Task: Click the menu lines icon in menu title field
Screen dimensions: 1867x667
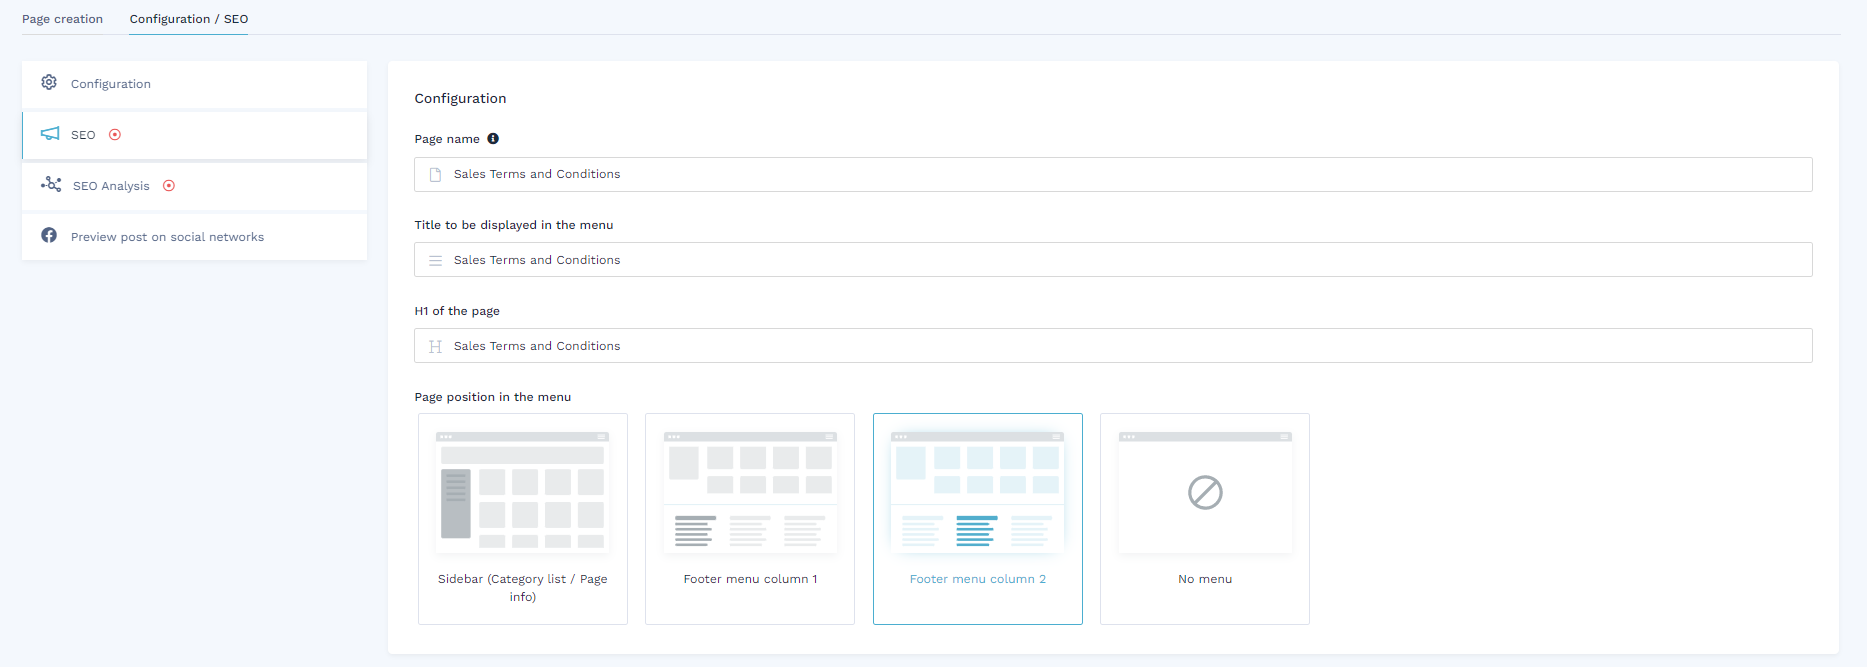Action: point(435,261)
